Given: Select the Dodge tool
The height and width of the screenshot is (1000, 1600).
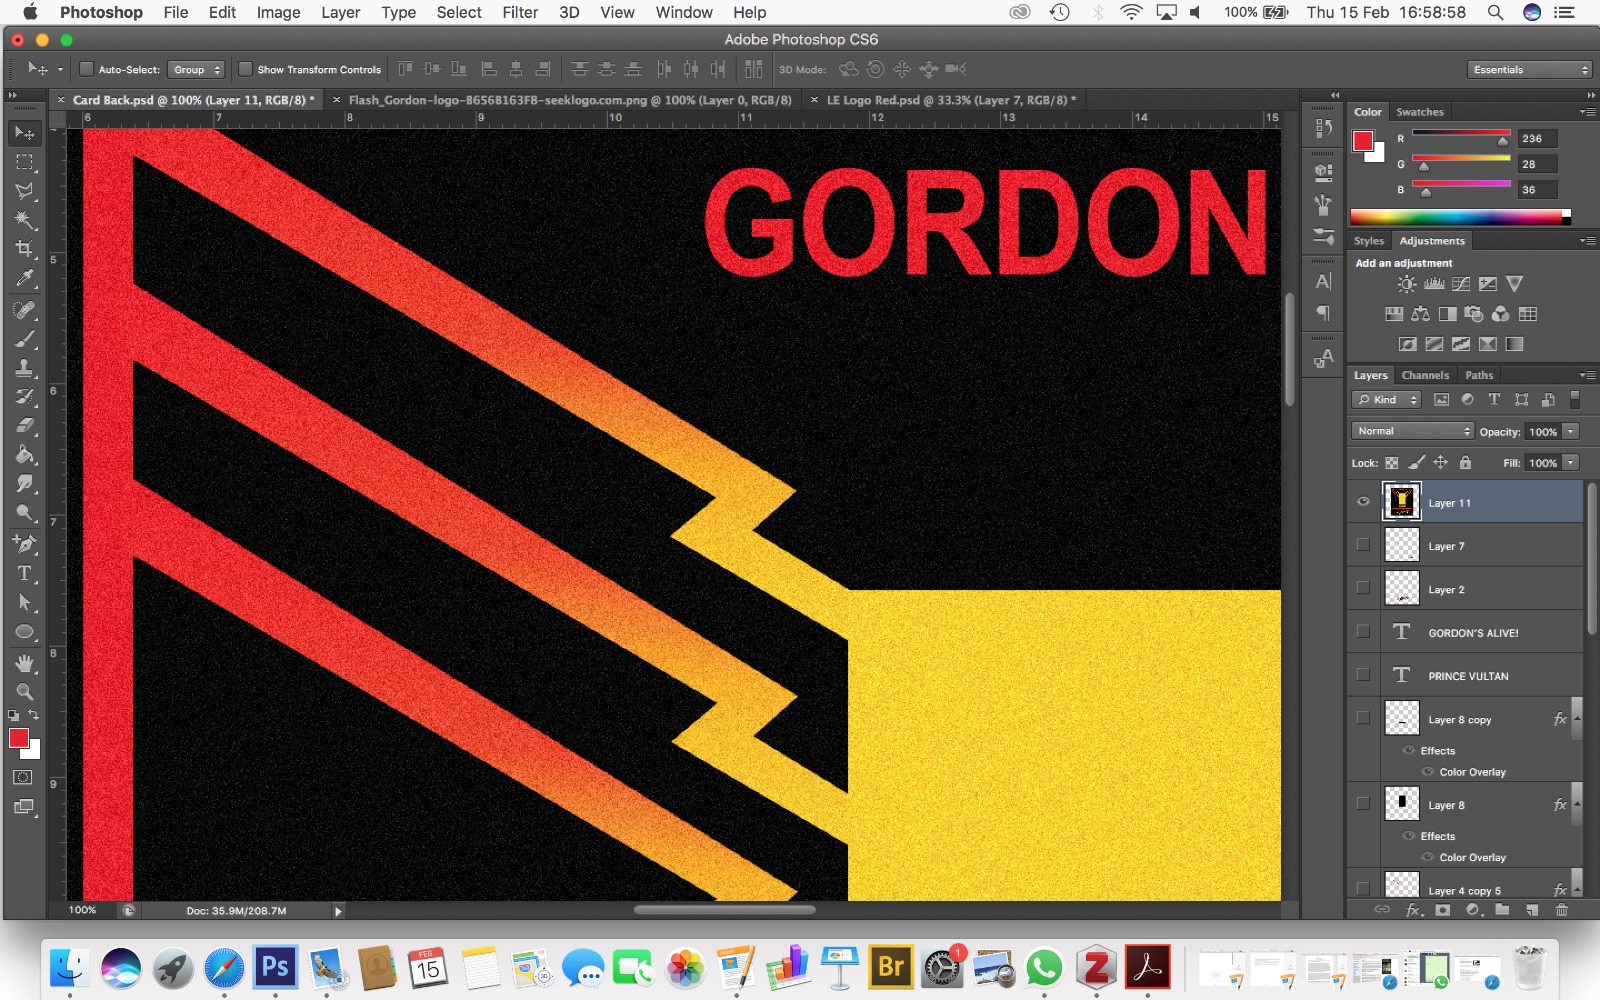Looking at the screenshot, I should 24,513.
